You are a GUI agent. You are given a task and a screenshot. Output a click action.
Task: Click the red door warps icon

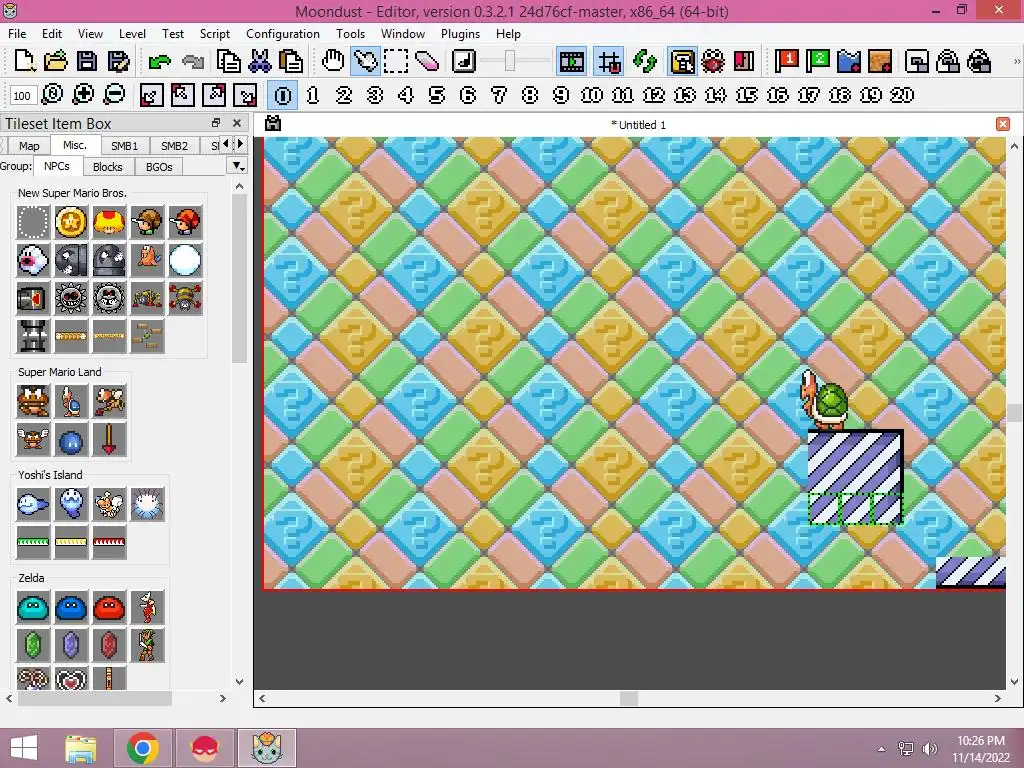coord(744,61)
